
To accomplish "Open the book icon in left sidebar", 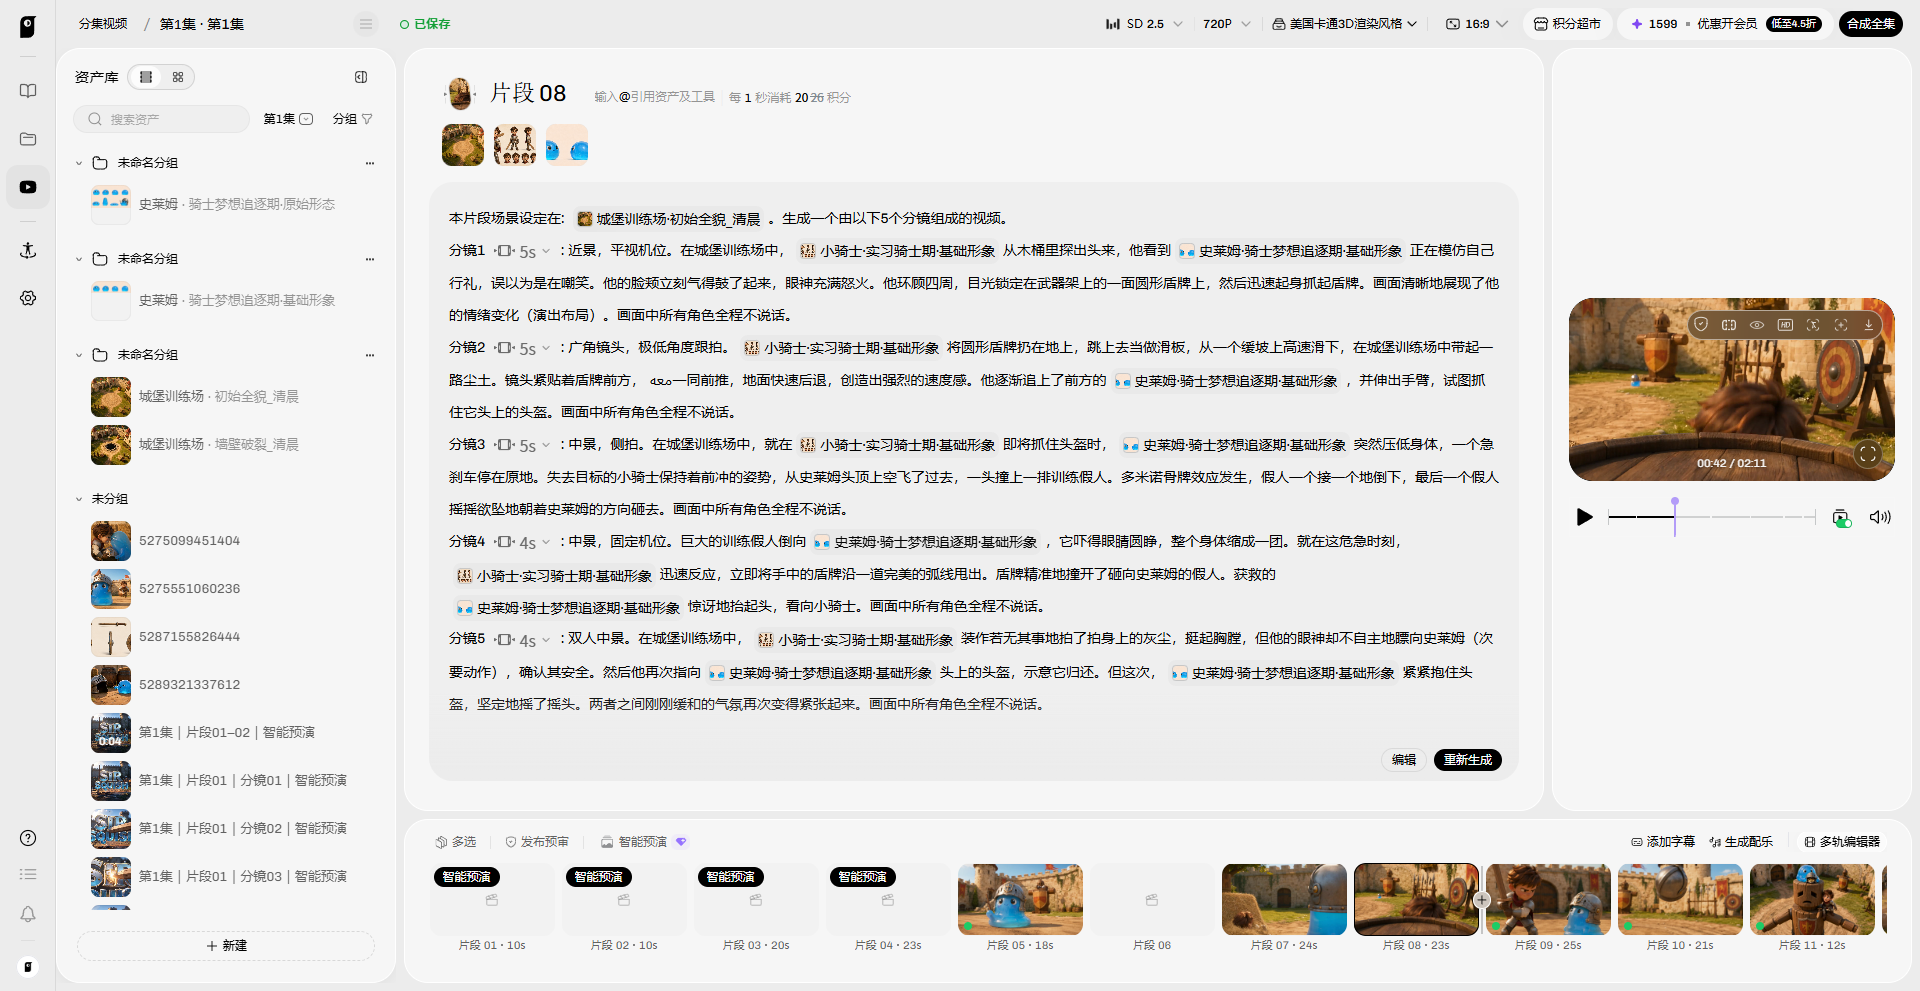I will point(28,91).
